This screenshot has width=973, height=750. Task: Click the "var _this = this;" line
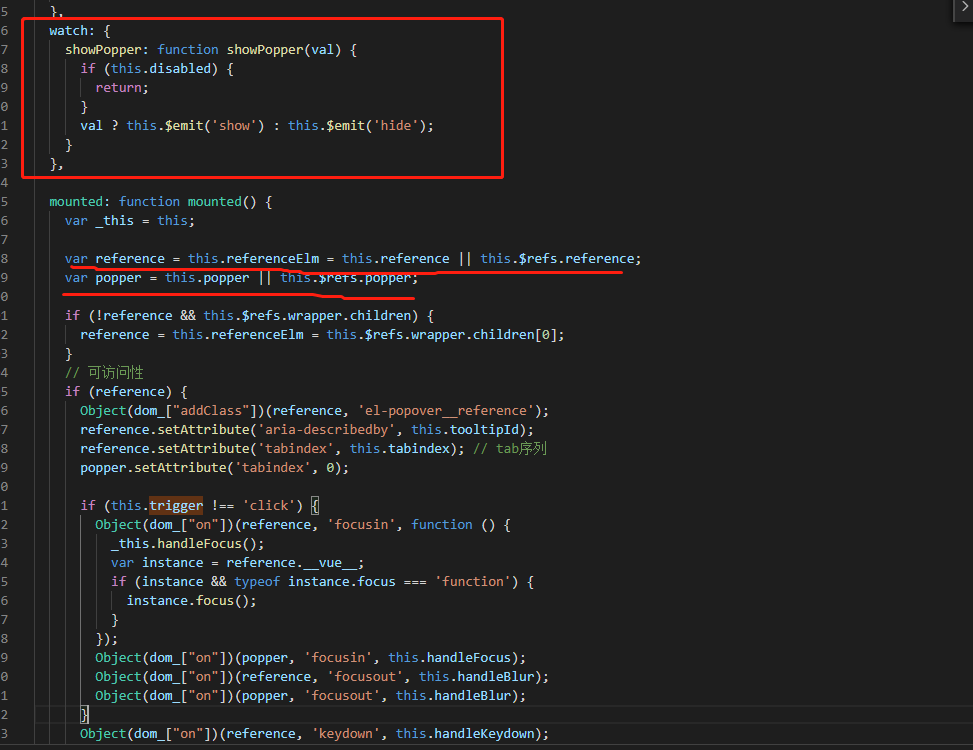pos(130,221)
